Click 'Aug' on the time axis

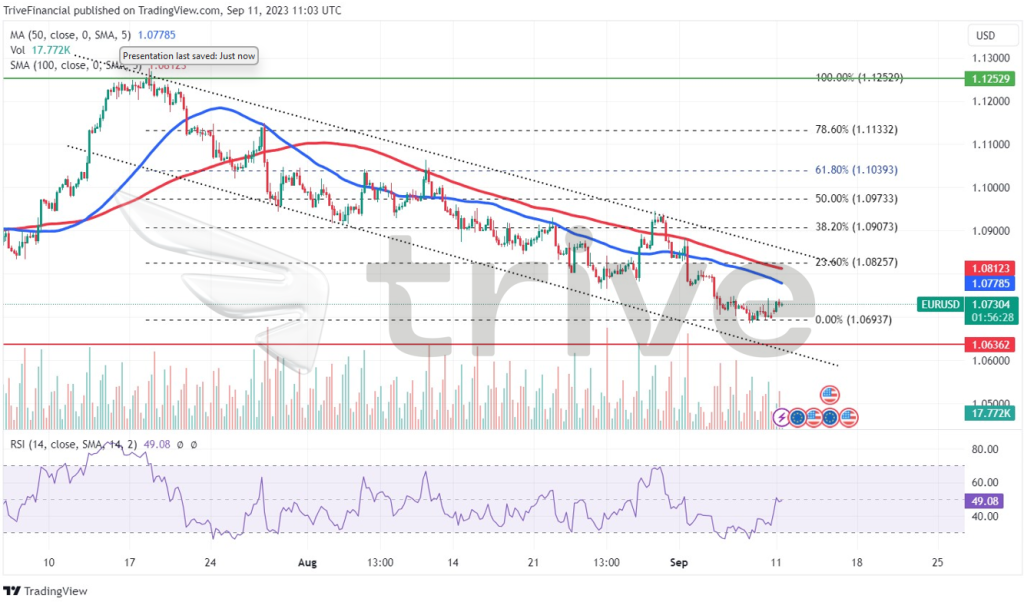tap(307, 562)
